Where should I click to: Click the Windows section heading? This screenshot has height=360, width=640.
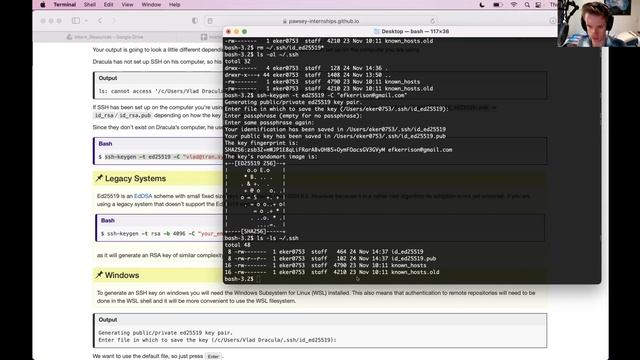coord(122,275)
